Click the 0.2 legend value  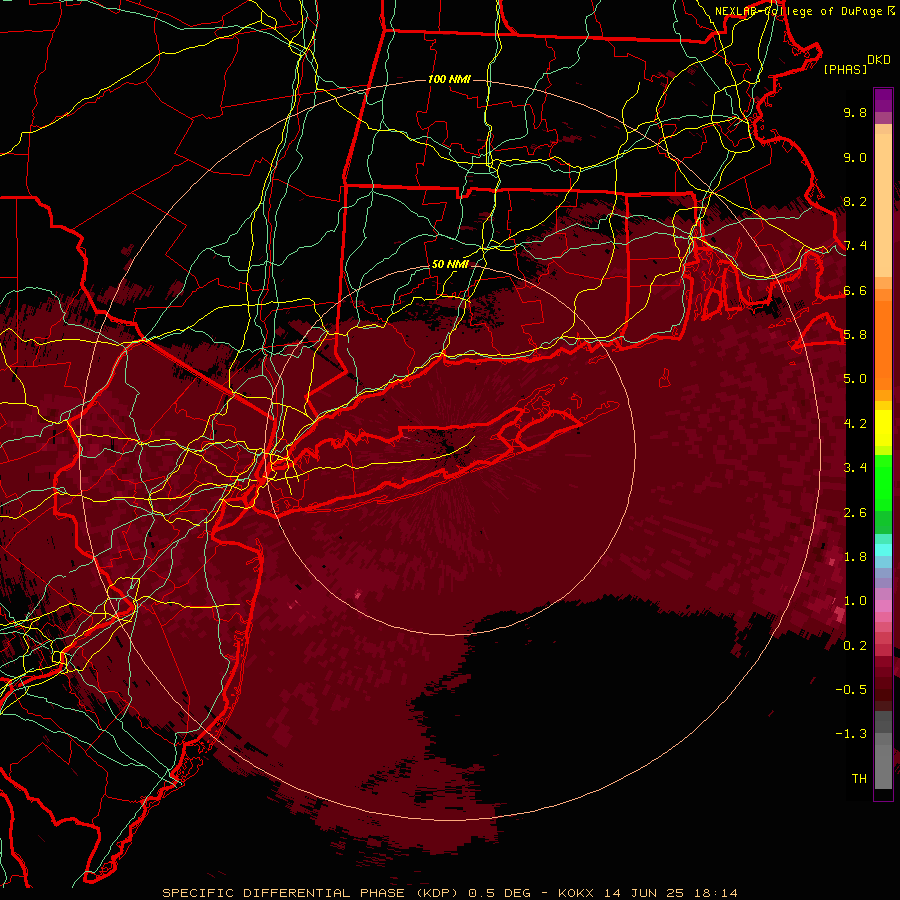point(855,646)
